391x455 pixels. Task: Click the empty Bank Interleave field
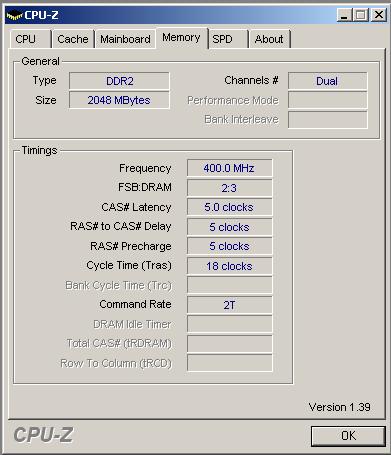tap(328, 120)
